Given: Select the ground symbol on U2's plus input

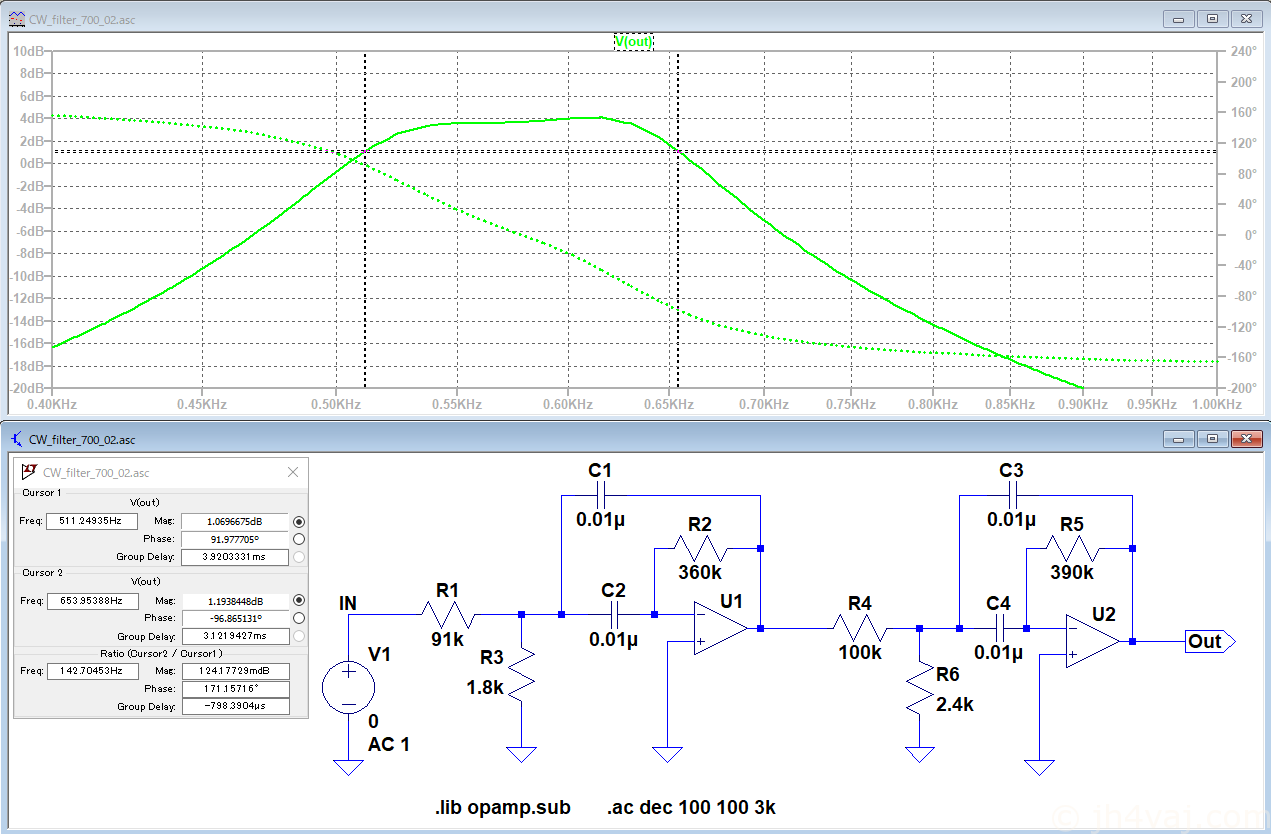Looking at the screenshot, I should (1040, 767).
